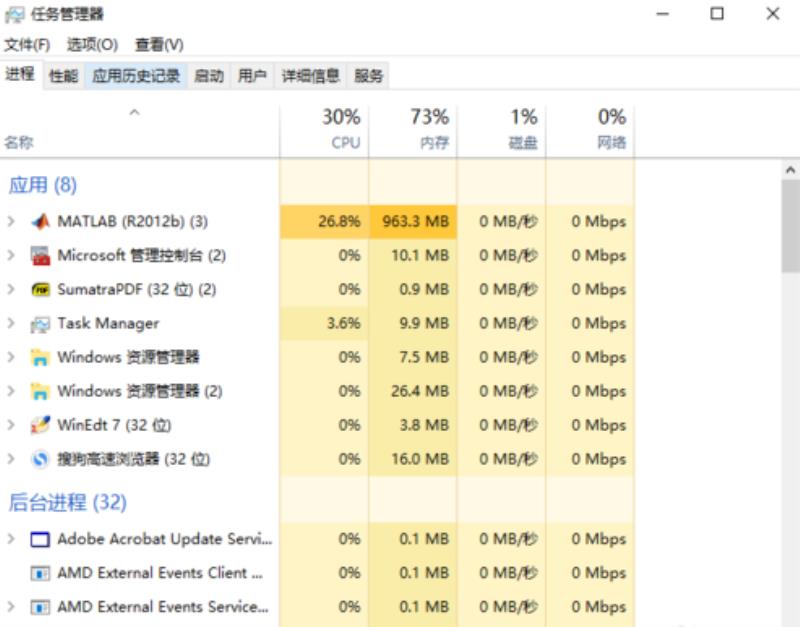Sort by the 名称 column header

139,130
